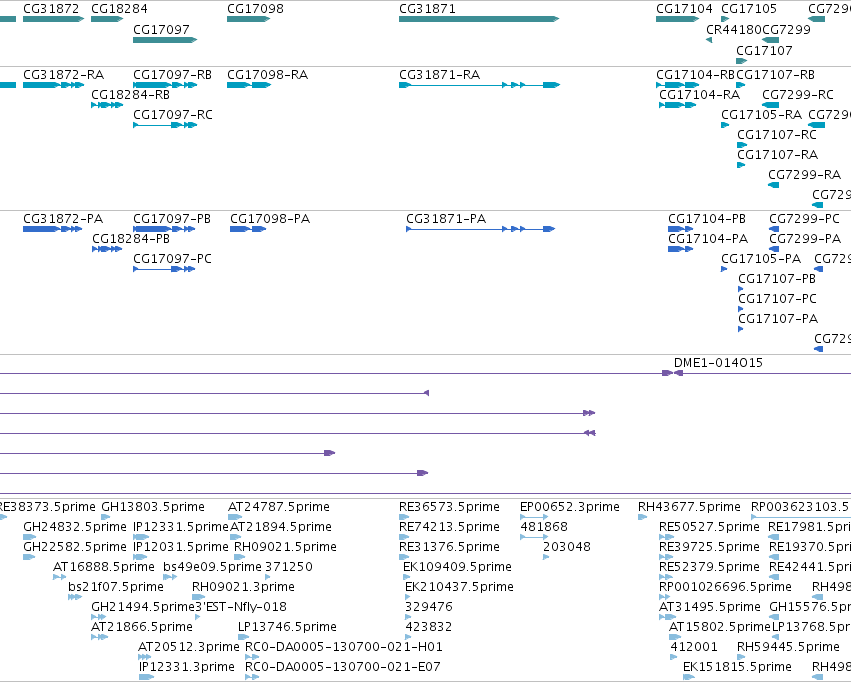Viewport: 851px width, 682px height.
Task: Select CR44180 gene label
Action: coord(734,29)
